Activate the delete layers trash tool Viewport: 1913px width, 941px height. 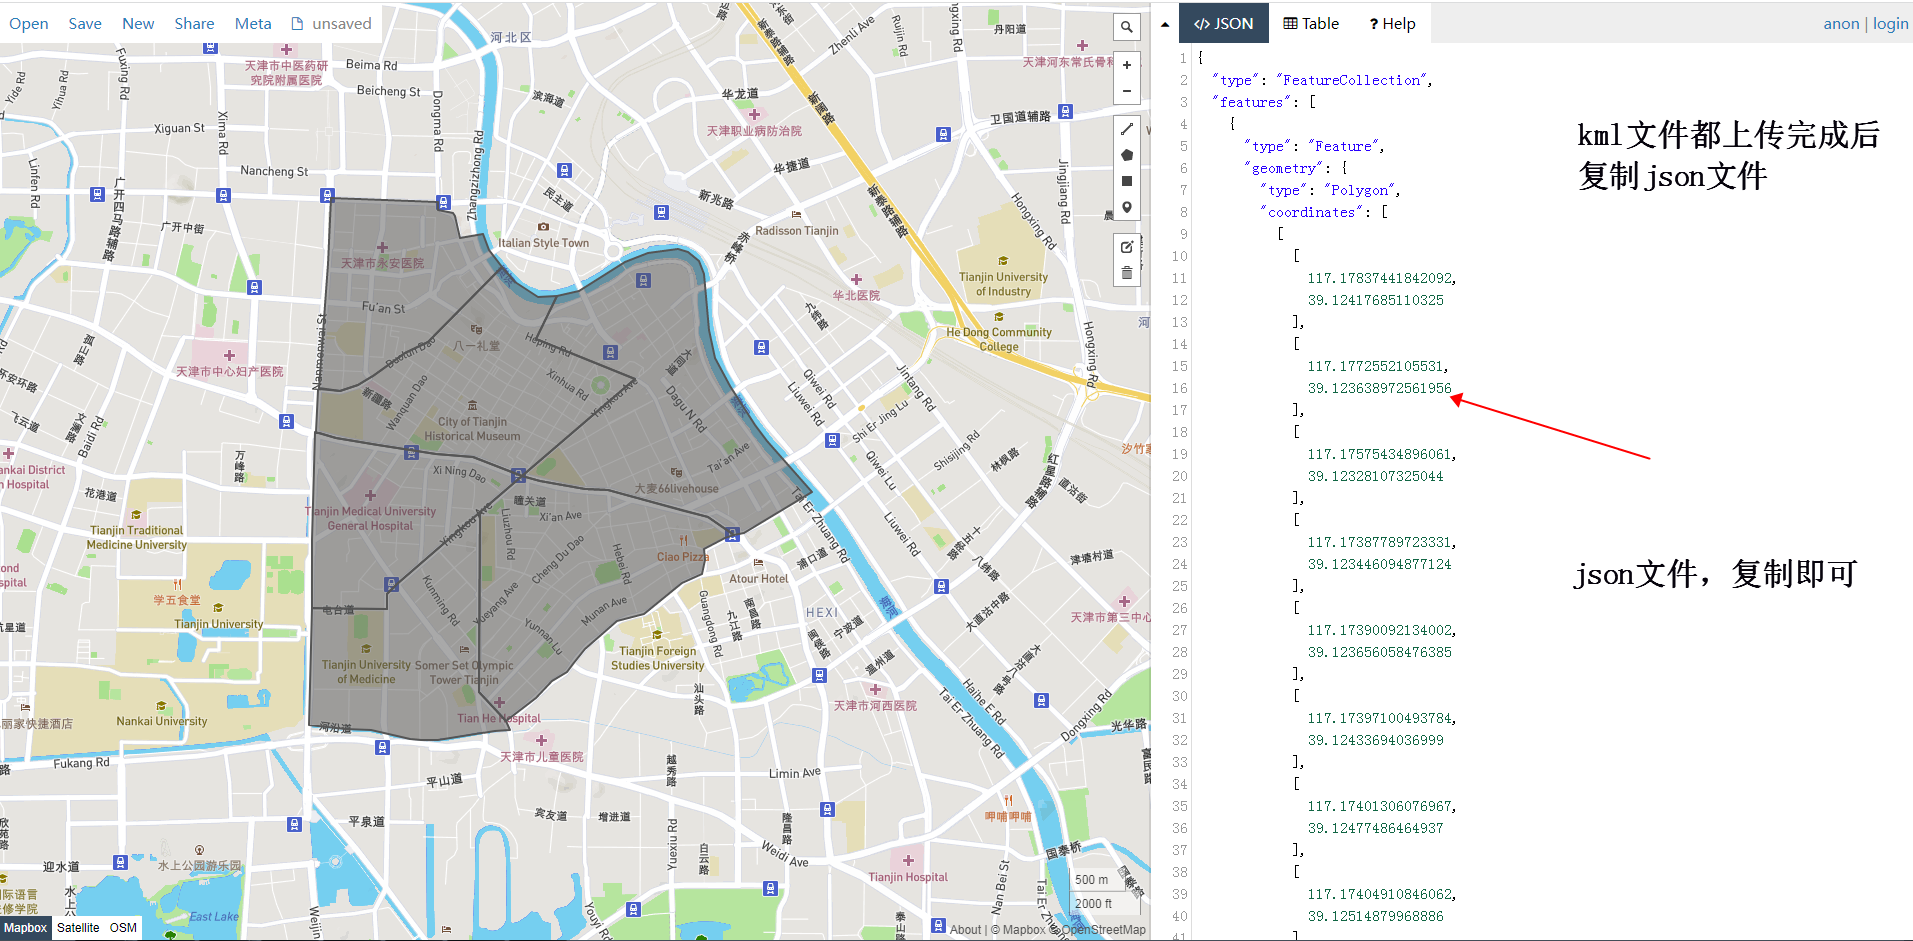1127,273
